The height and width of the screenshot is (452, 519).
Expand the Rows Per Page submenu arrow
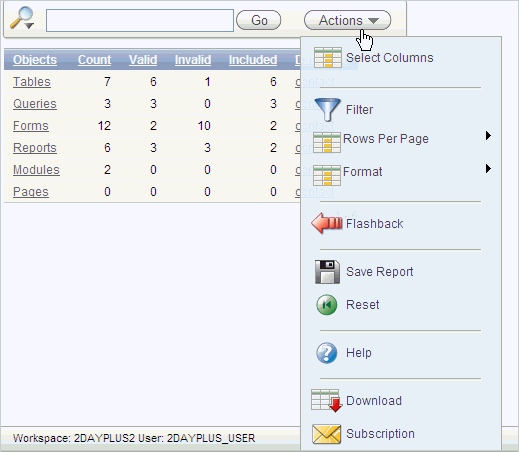click(488, 136)
